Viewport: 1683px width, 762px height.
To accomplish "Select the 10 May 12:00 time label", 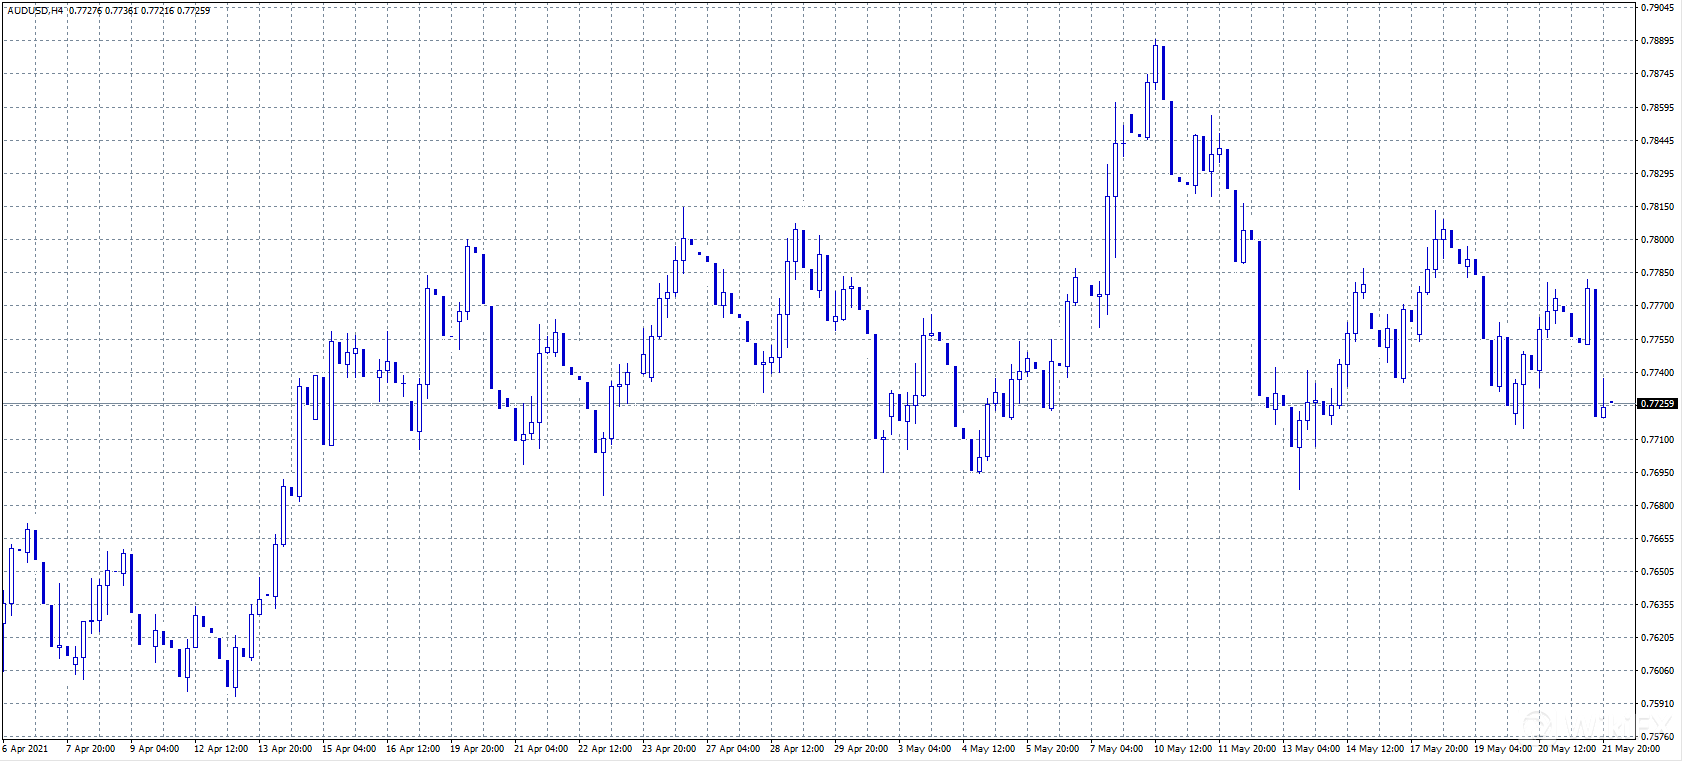I will (x=1182, y=749).
